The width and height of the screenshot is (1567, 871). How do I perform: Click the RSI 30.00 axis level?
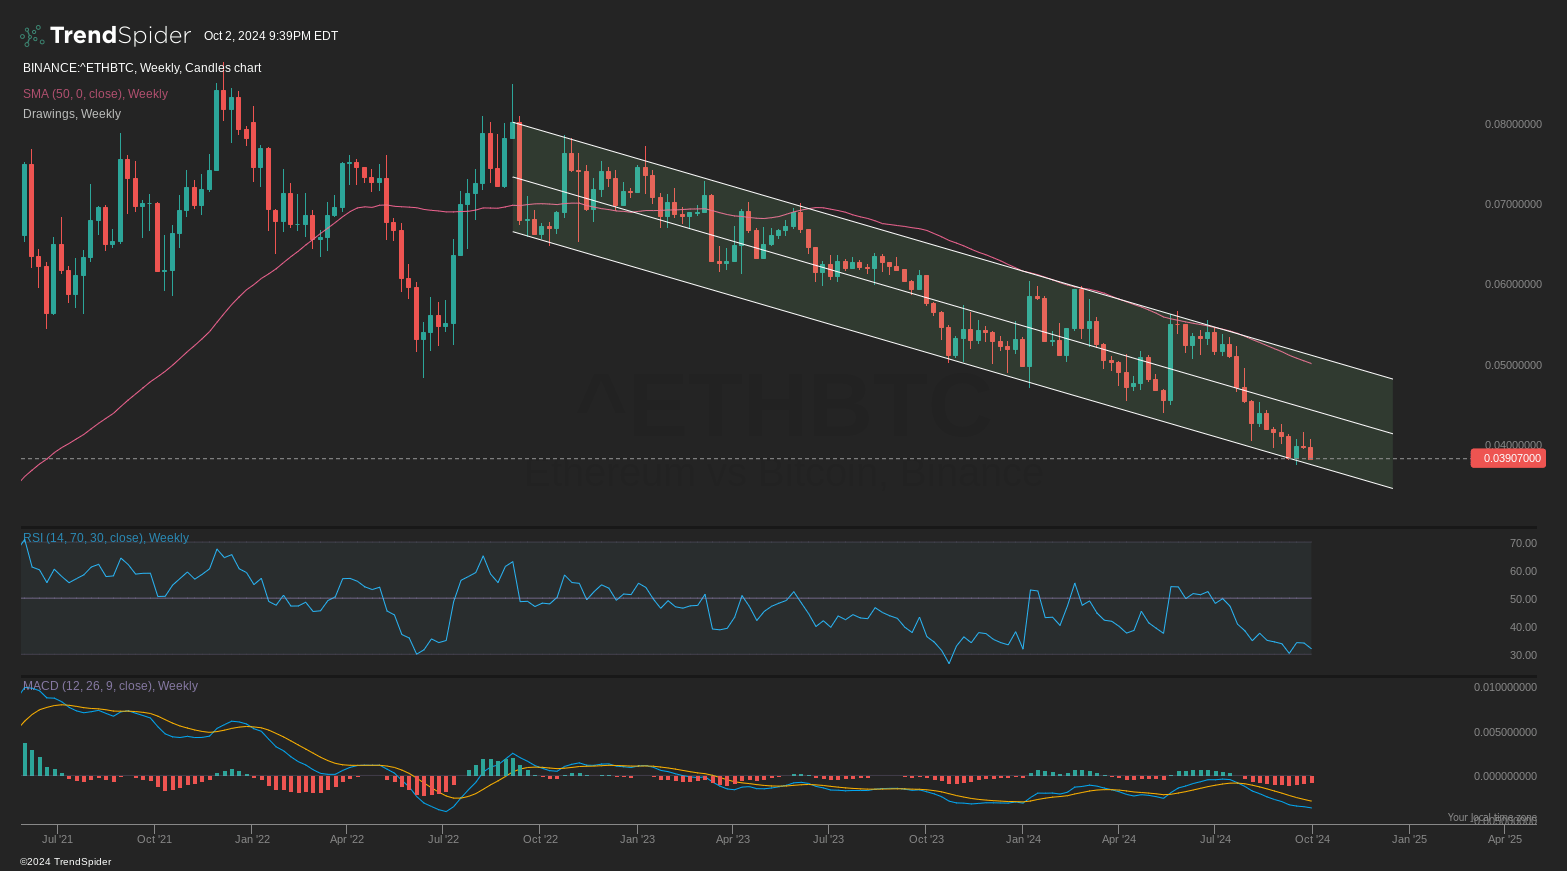1522,655
